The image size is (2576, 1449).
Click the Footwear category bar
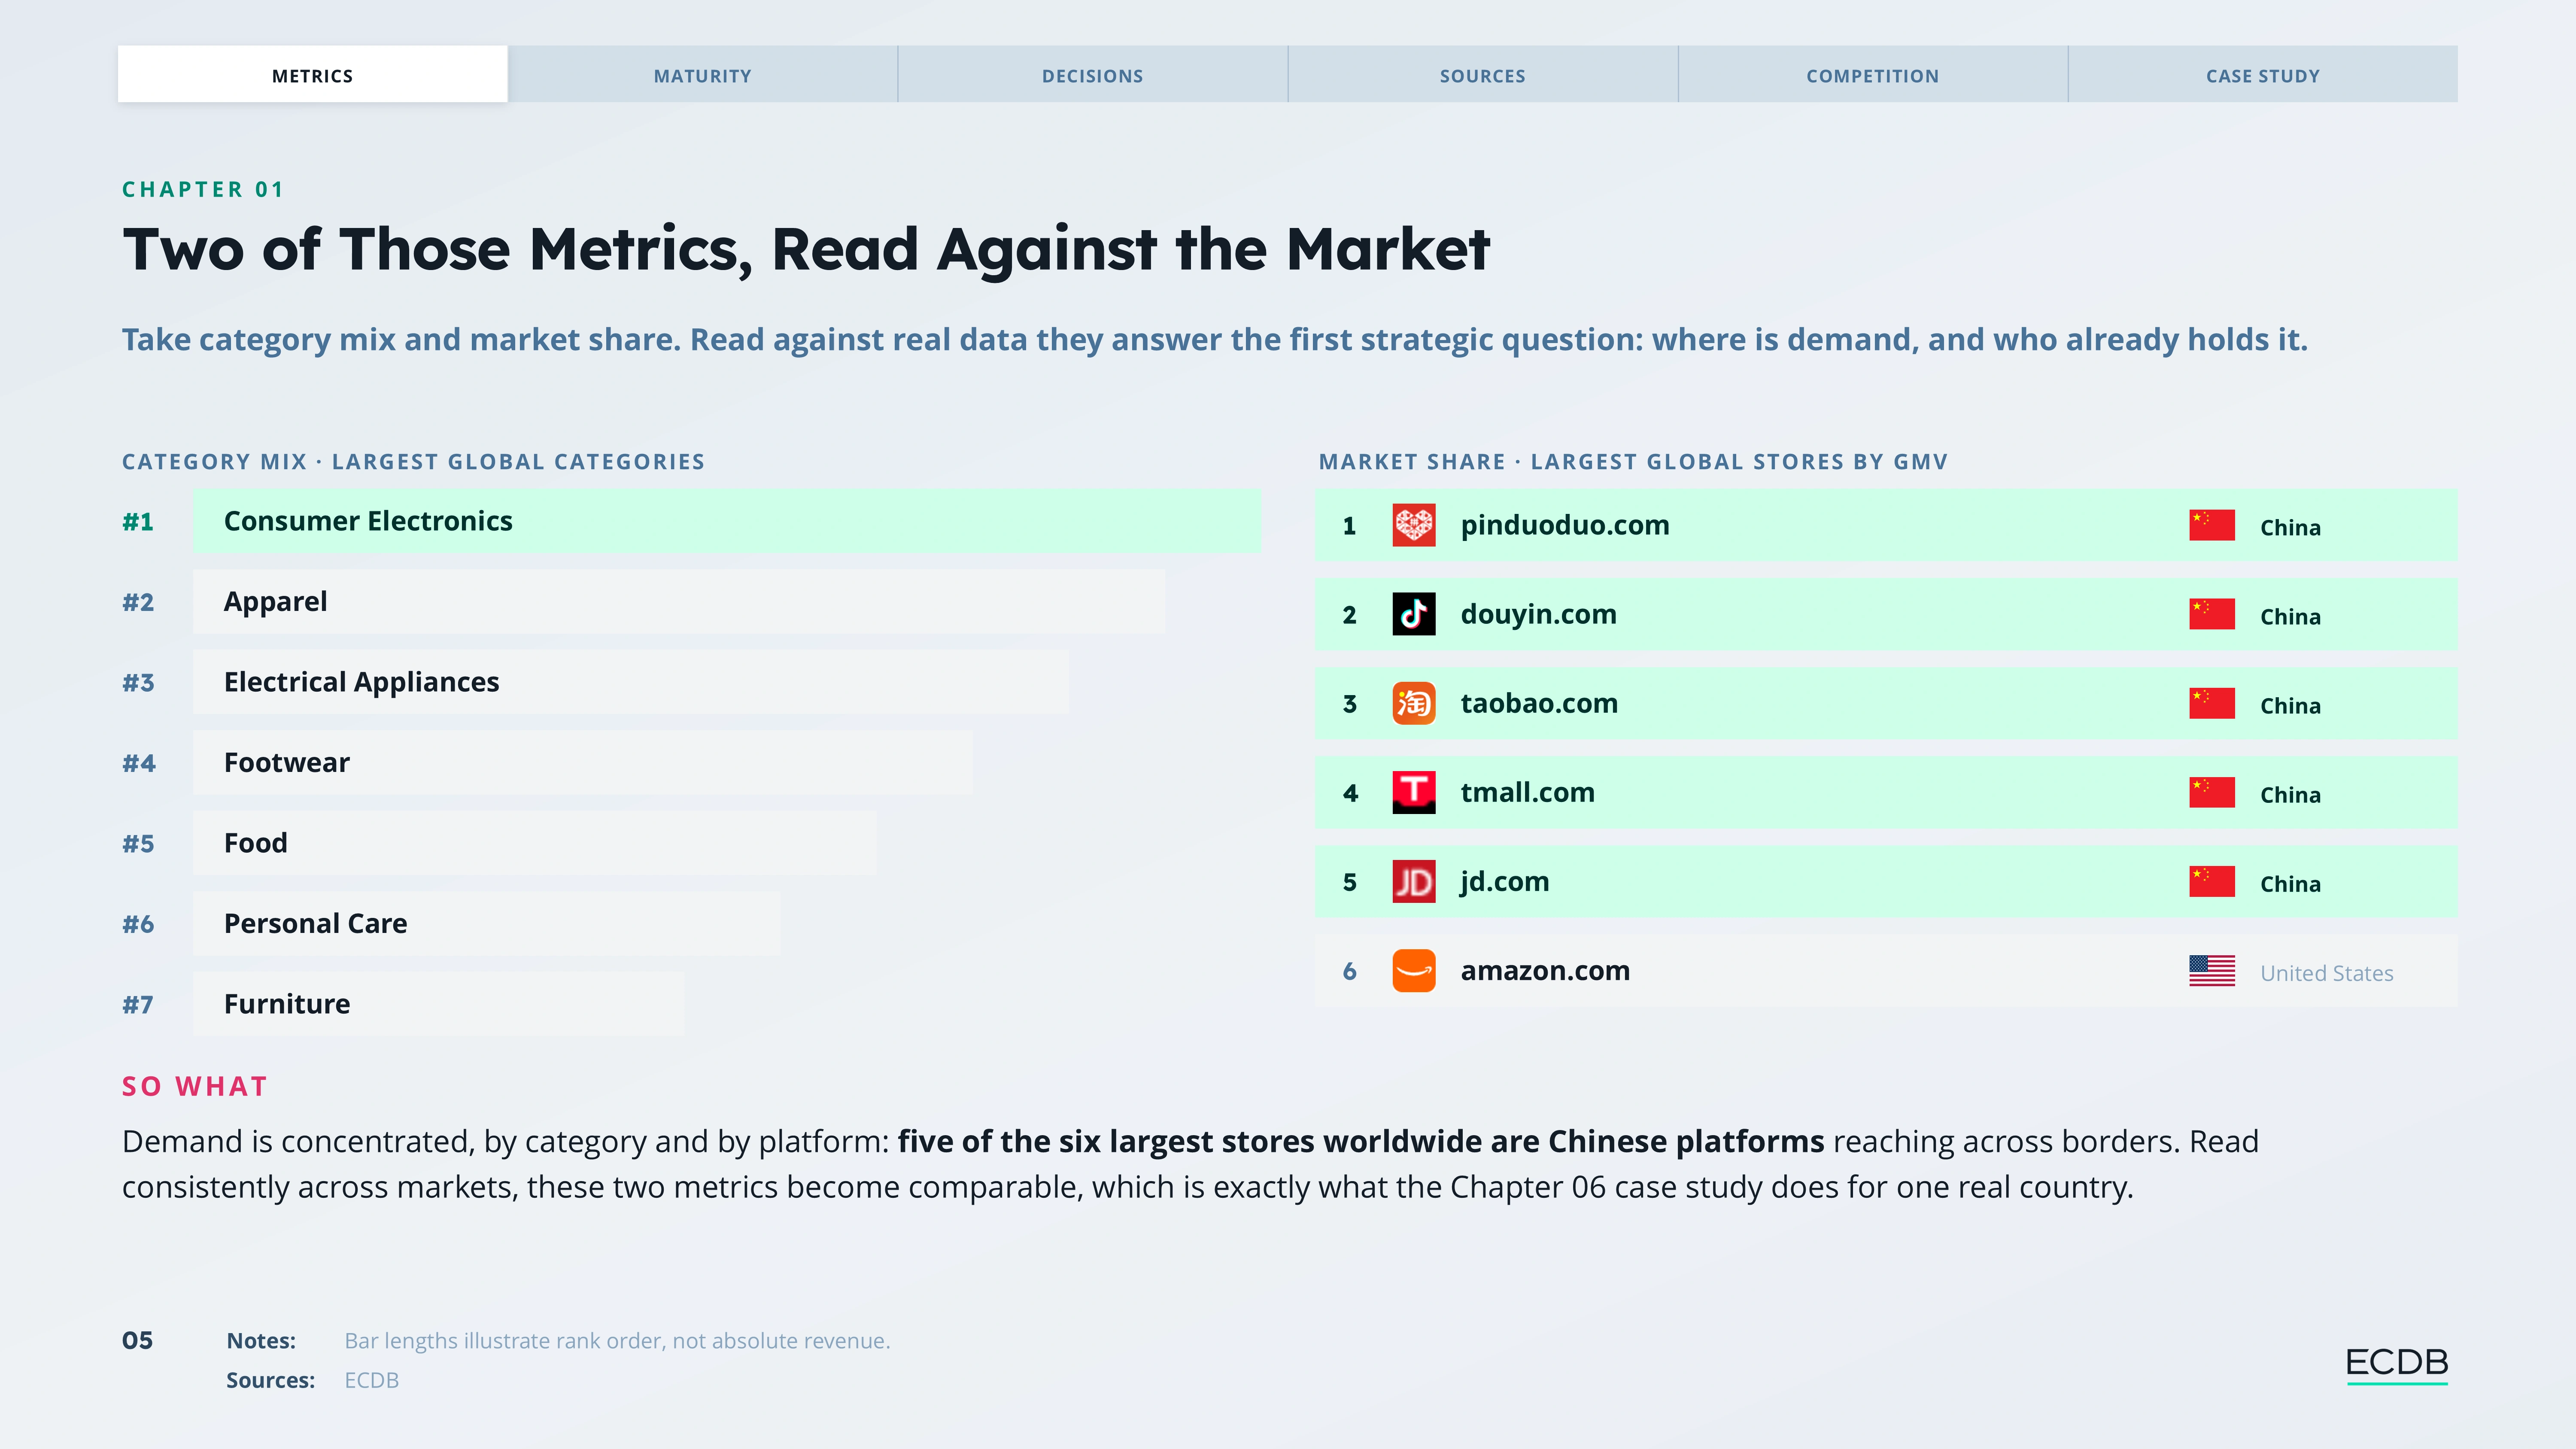click(x=583, y=762)
